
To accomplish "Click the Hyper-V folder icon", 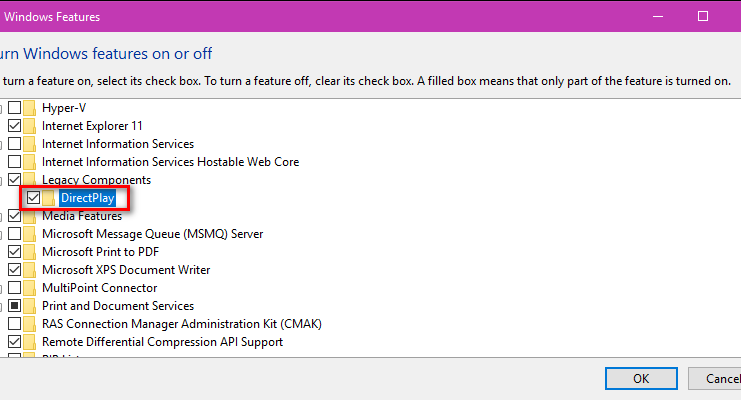I will 30,108.
